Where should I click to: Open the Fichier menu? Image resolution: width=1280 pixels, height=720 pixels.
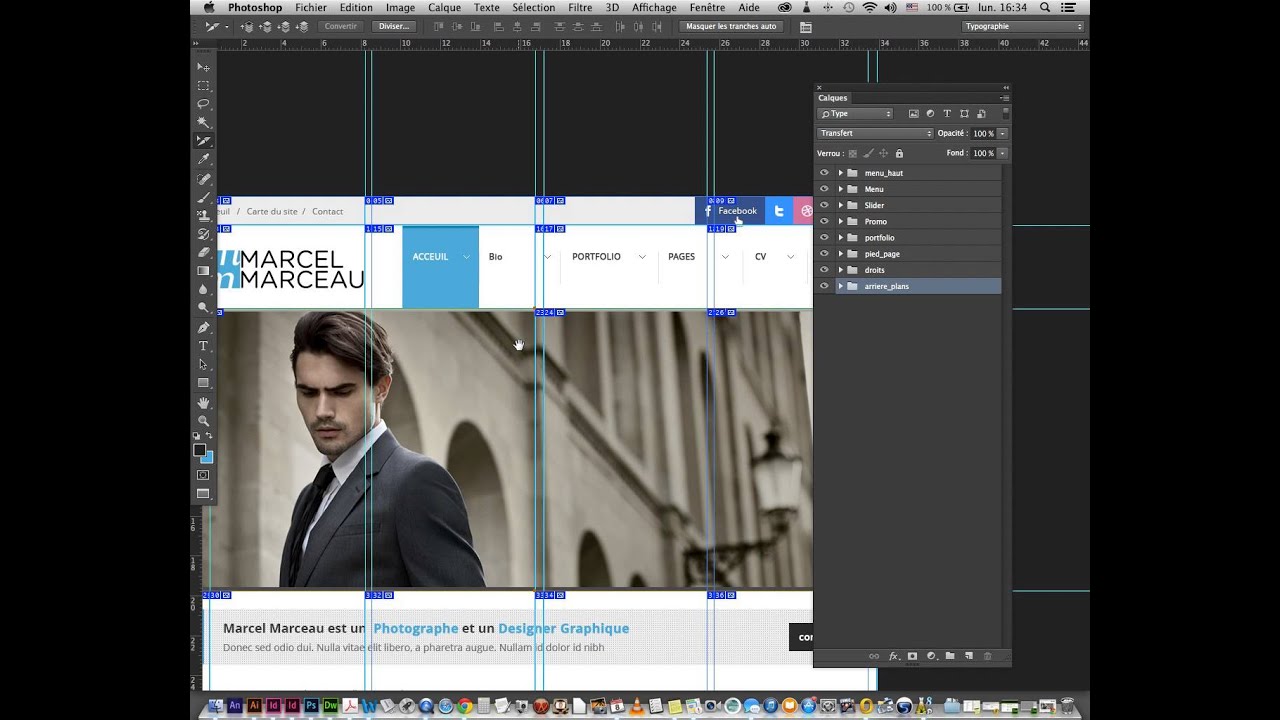tap(311, 7)
